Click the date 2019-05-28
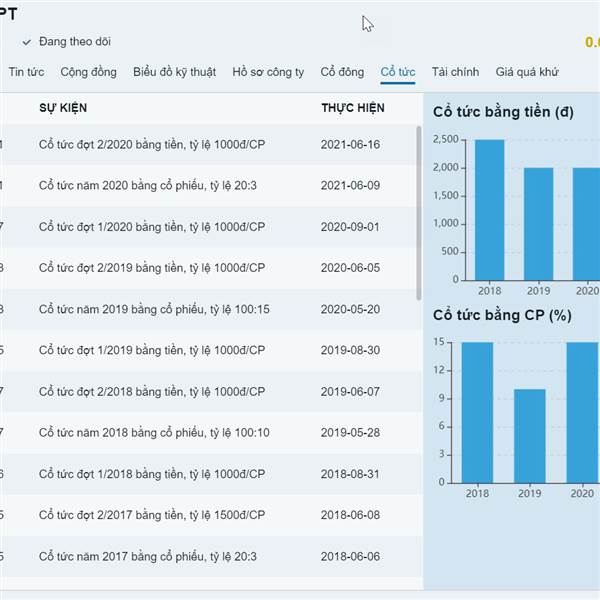 click(350, 433)
